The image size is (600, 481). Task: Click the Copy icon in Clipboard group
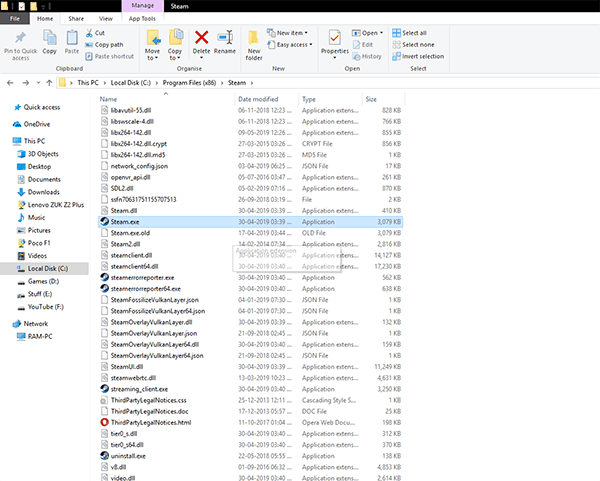(49, 38)
